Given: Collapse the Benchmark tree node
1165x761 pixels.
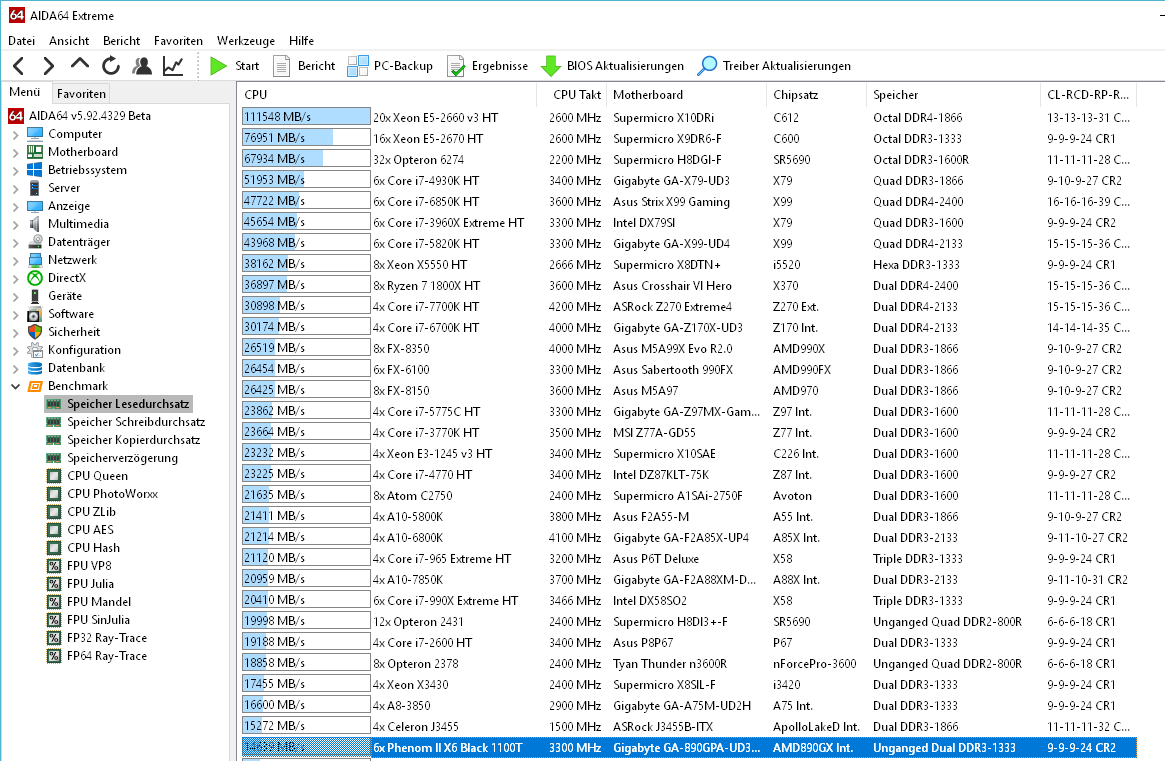Looking at the screenshot, I should [16, 386].
